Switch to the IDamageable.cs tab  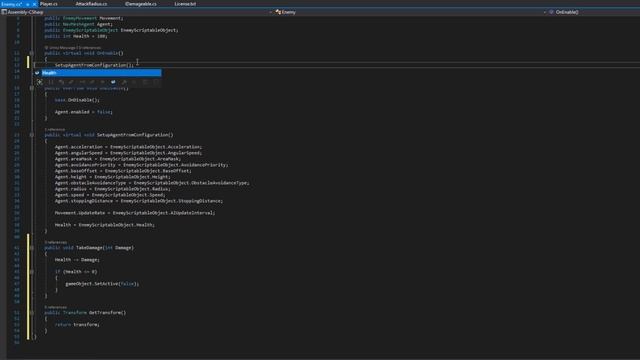(140, 4)
